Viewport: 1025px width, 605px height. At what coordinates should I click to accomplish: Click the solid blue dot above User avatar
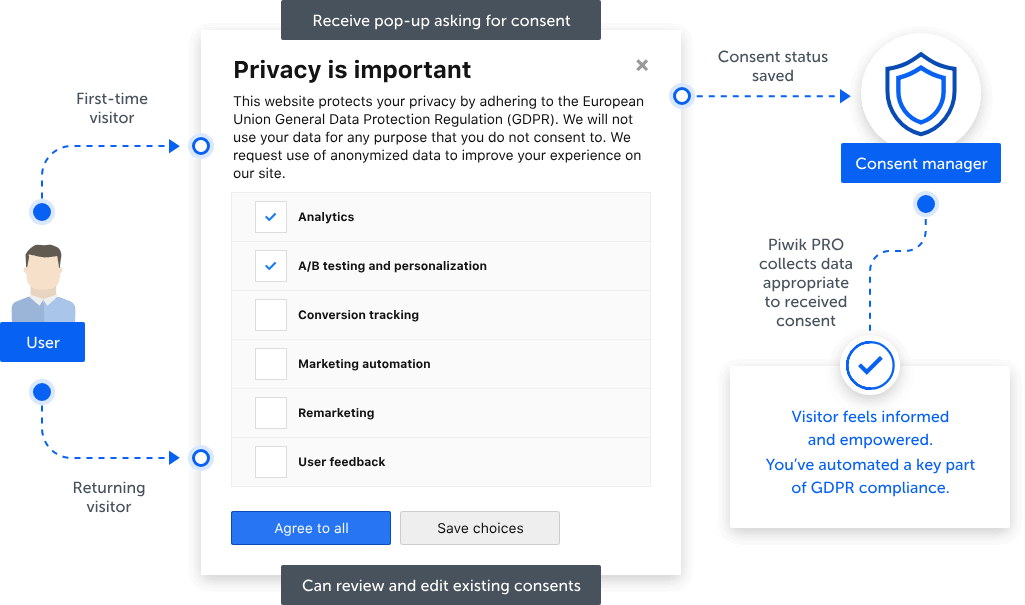42,212
